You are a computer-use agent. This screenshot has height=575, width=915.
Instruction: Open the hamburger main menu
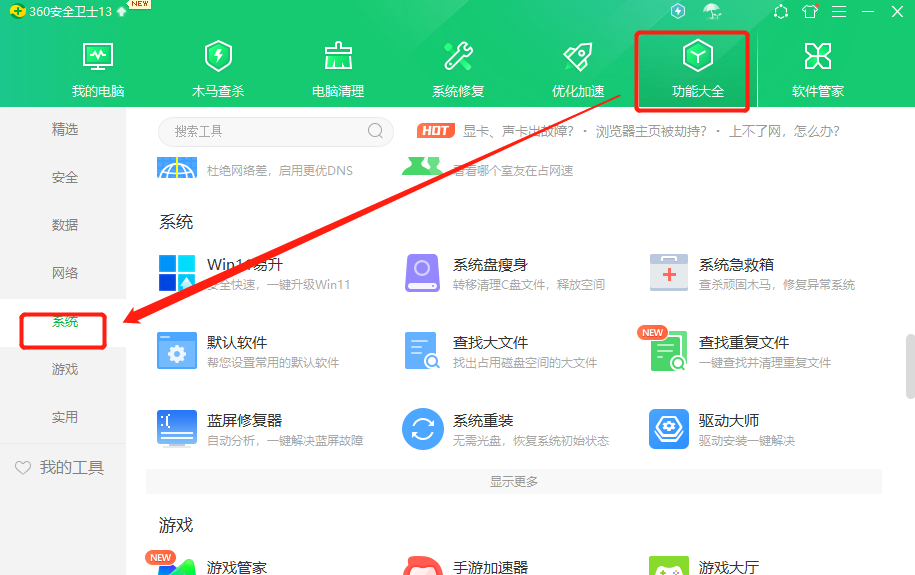(839, 11)
